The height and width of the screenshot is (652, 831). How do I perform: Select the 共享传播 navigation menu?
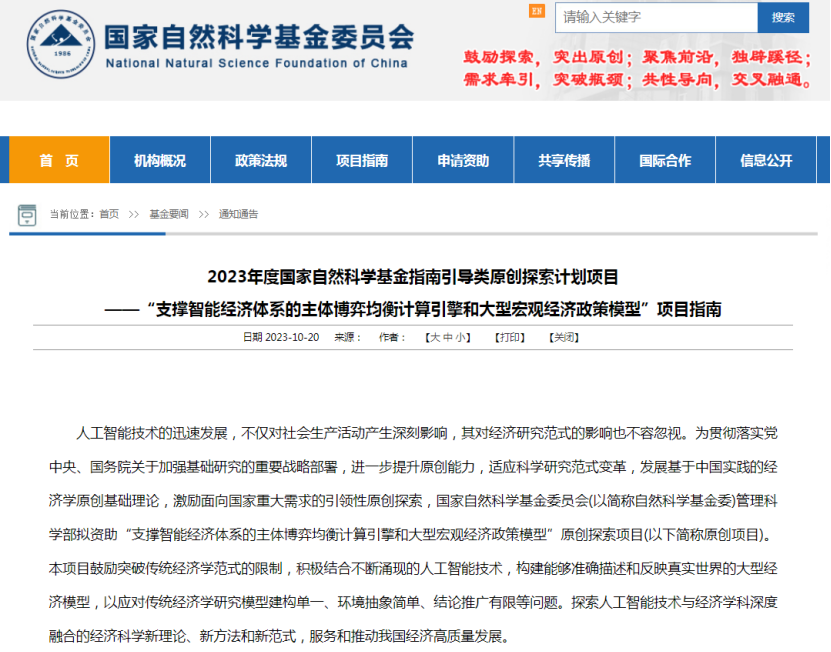(x=564, y=160)
